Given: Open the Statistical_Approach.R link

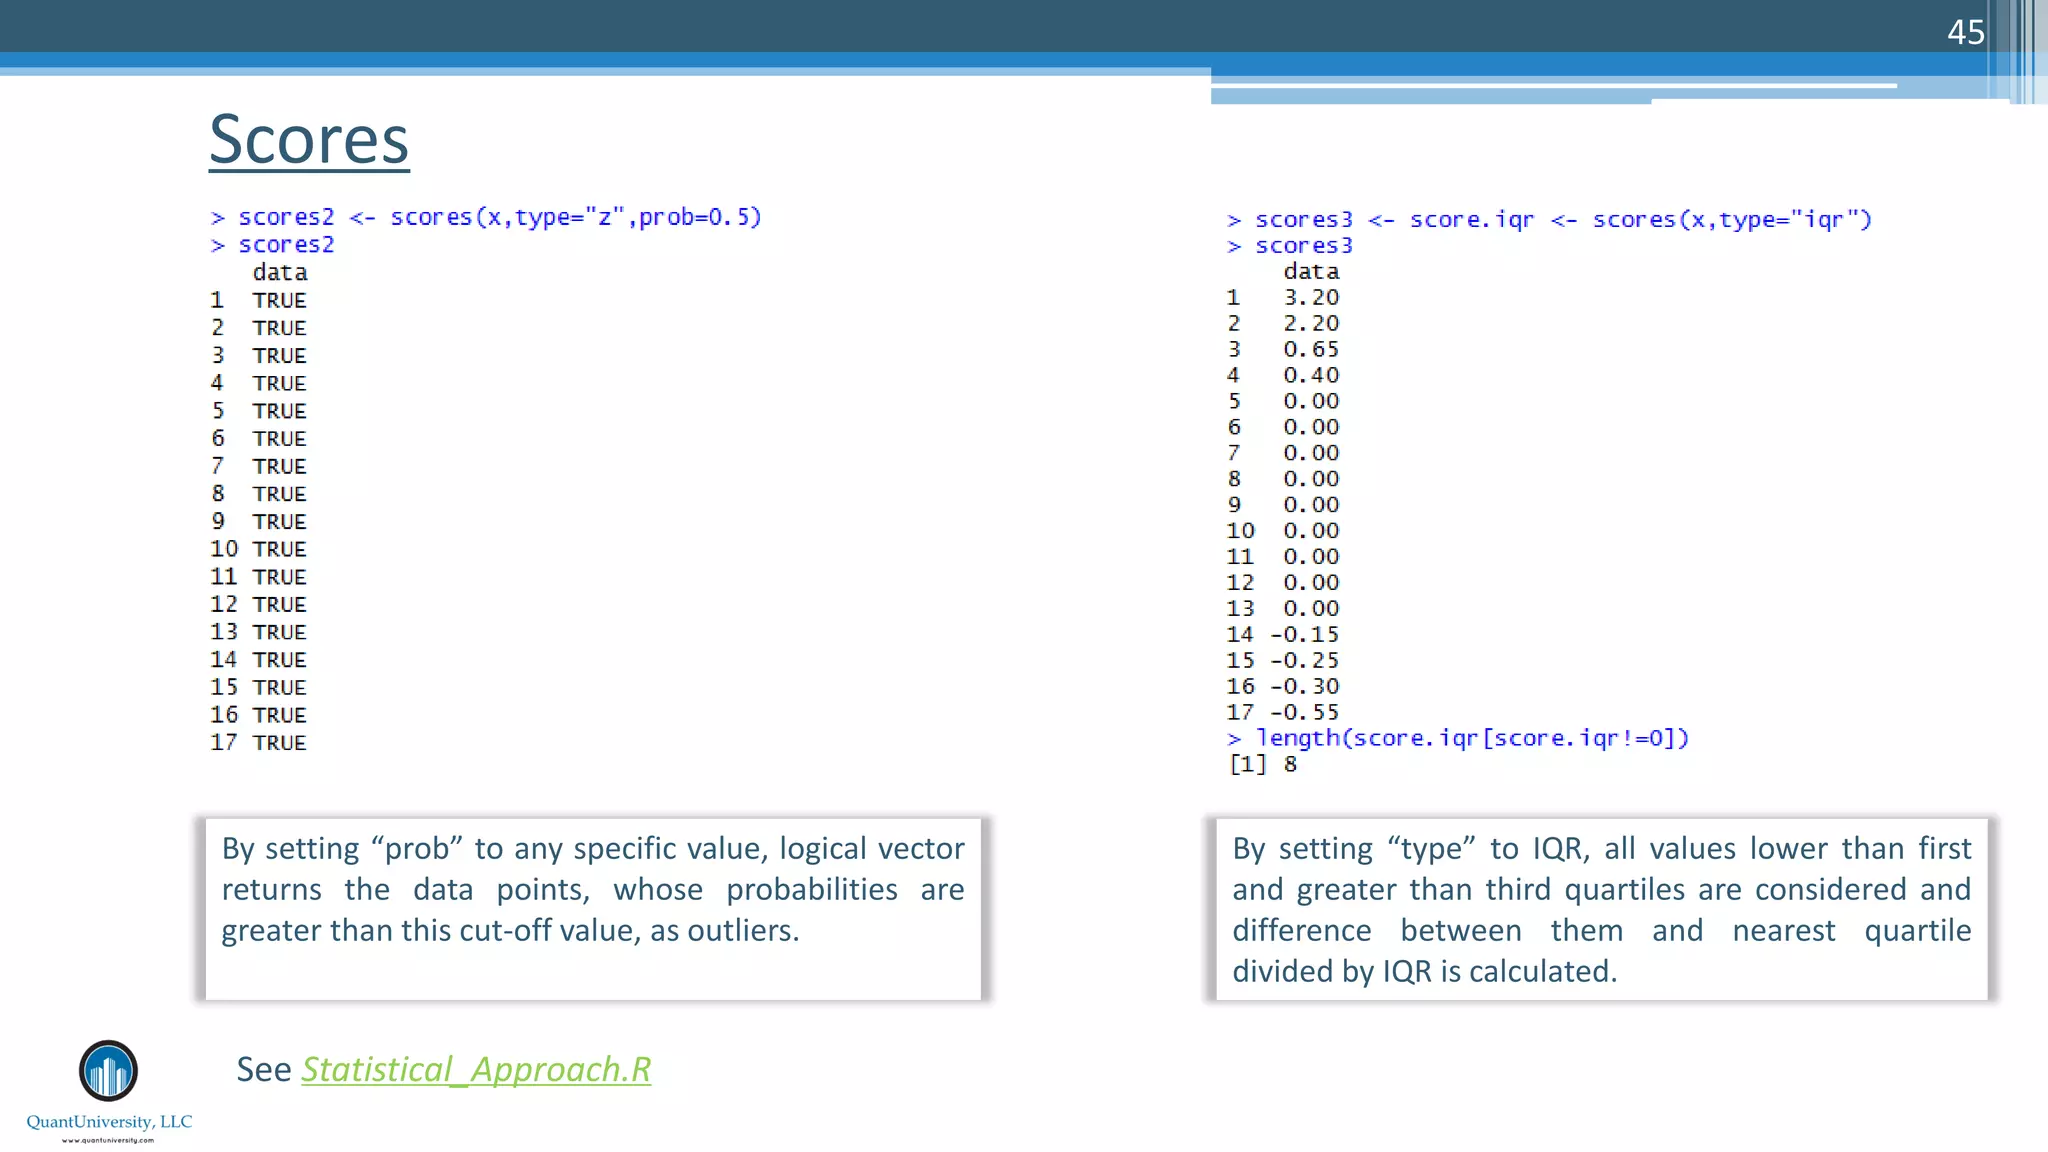Looking at the screenshot, I should pos(476,1069).
